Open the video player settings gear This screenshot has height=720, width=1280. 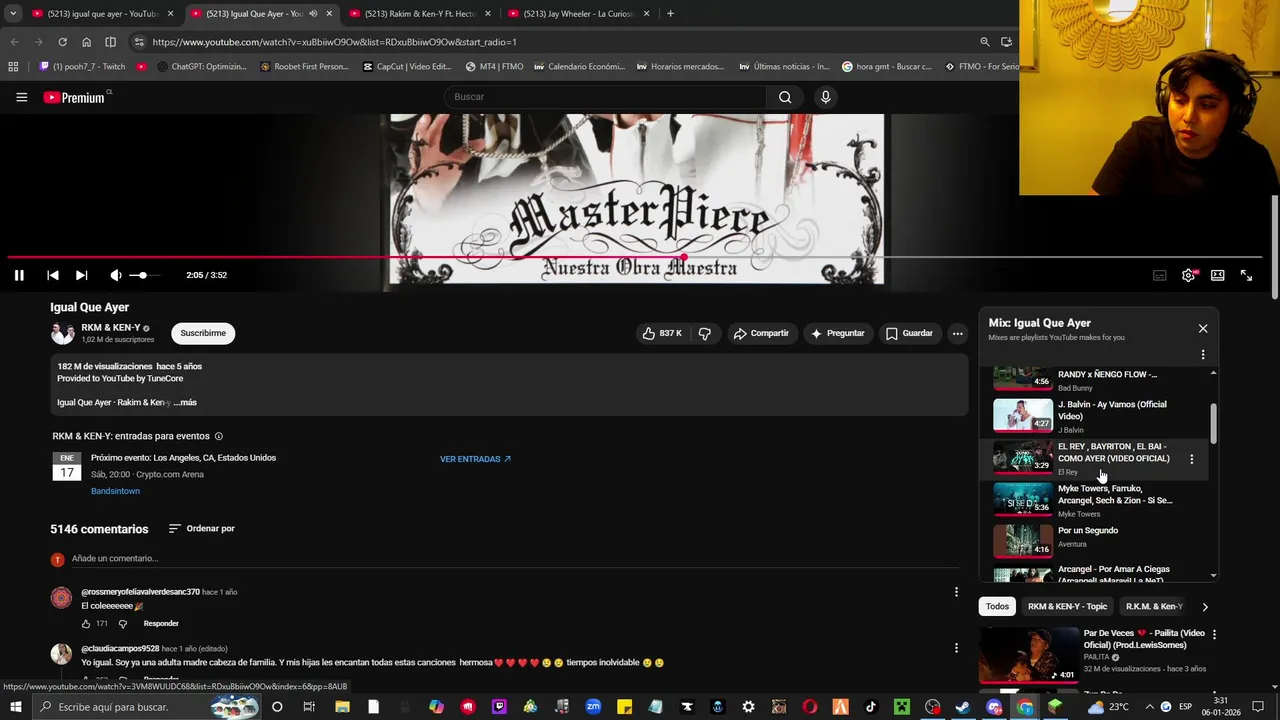(1189, 275)
